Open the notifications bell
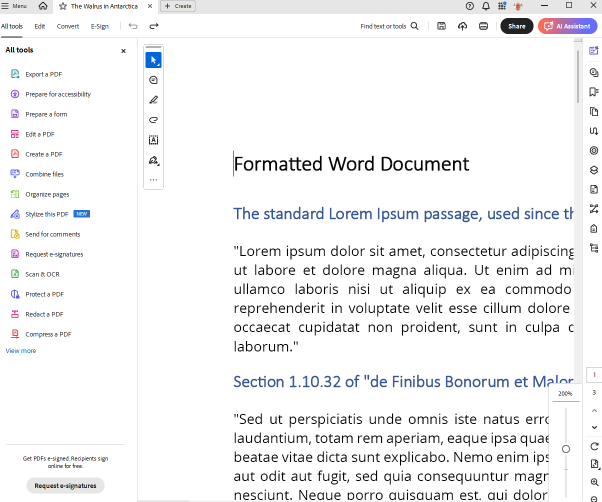The width and height of the screenshot is (602, 502). pos(486,6)
